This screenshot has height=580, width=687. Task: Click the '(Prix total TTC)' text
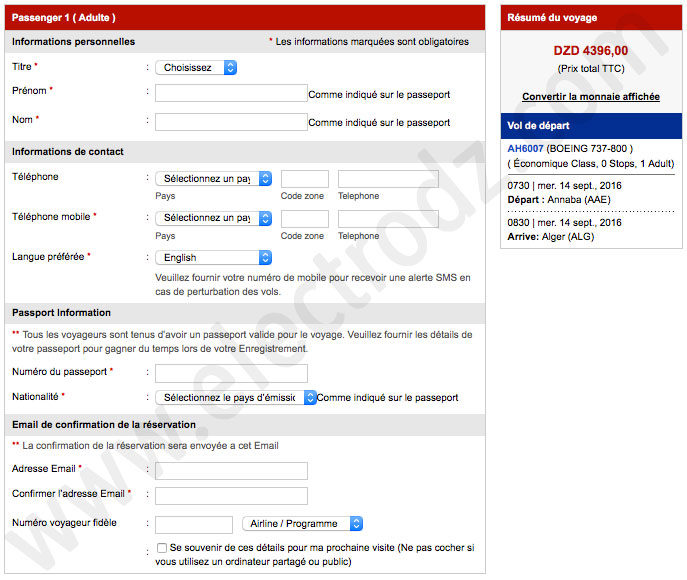pyautogui.click(x=591, y=69)
